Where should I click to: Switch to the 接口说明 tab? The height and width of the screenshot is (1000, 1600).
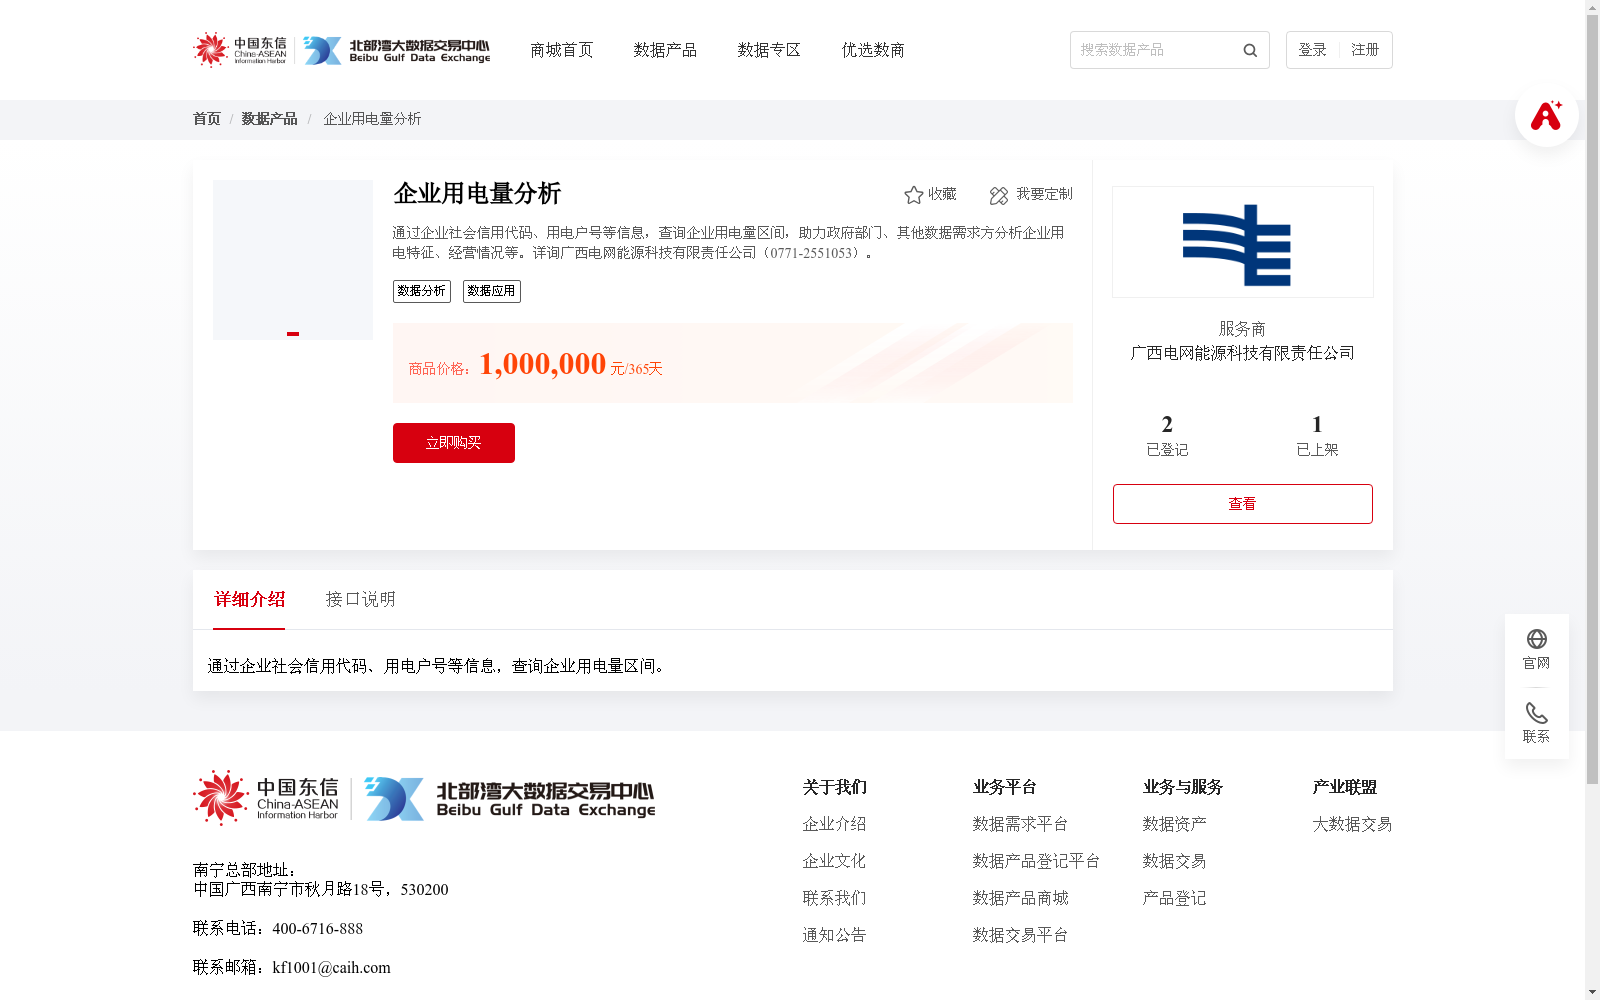[x=361, y=599]
